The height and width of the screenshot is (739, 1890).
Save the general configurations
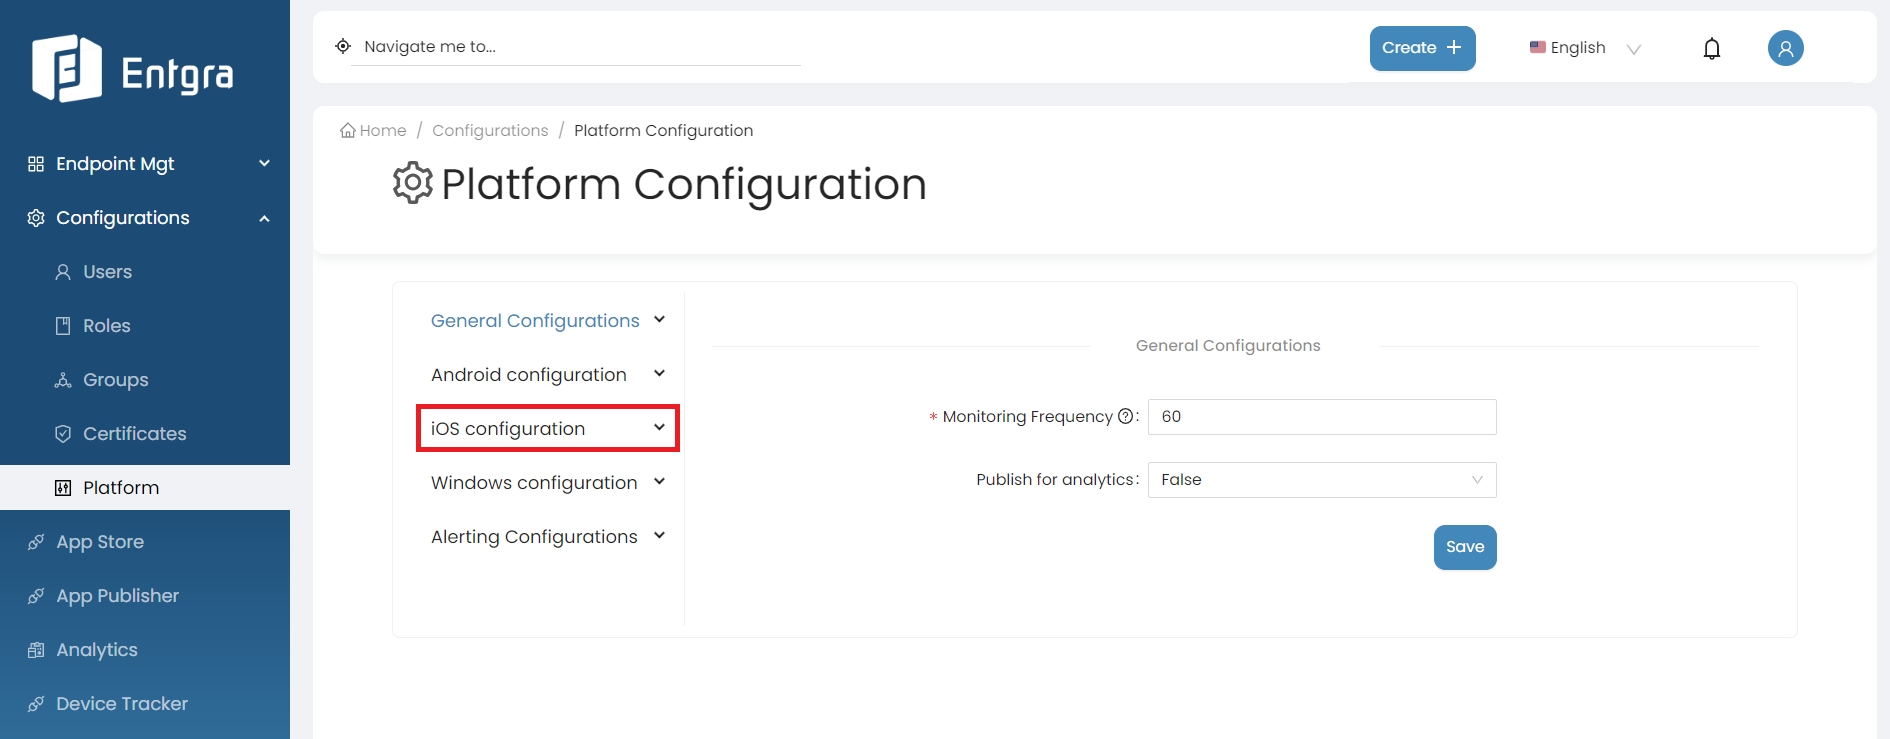(x=1465, y=547)
